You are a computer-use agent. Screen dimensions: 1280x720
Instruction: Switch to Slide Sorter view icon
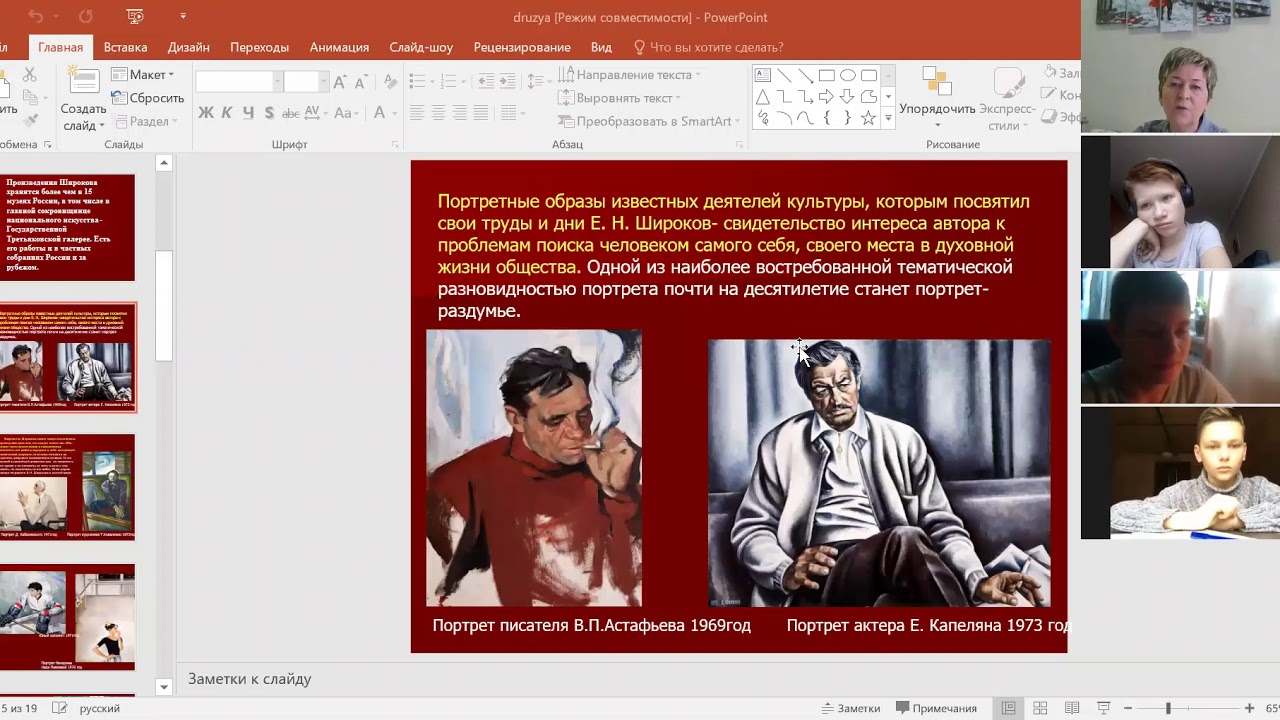click(x=1040, y=708)
